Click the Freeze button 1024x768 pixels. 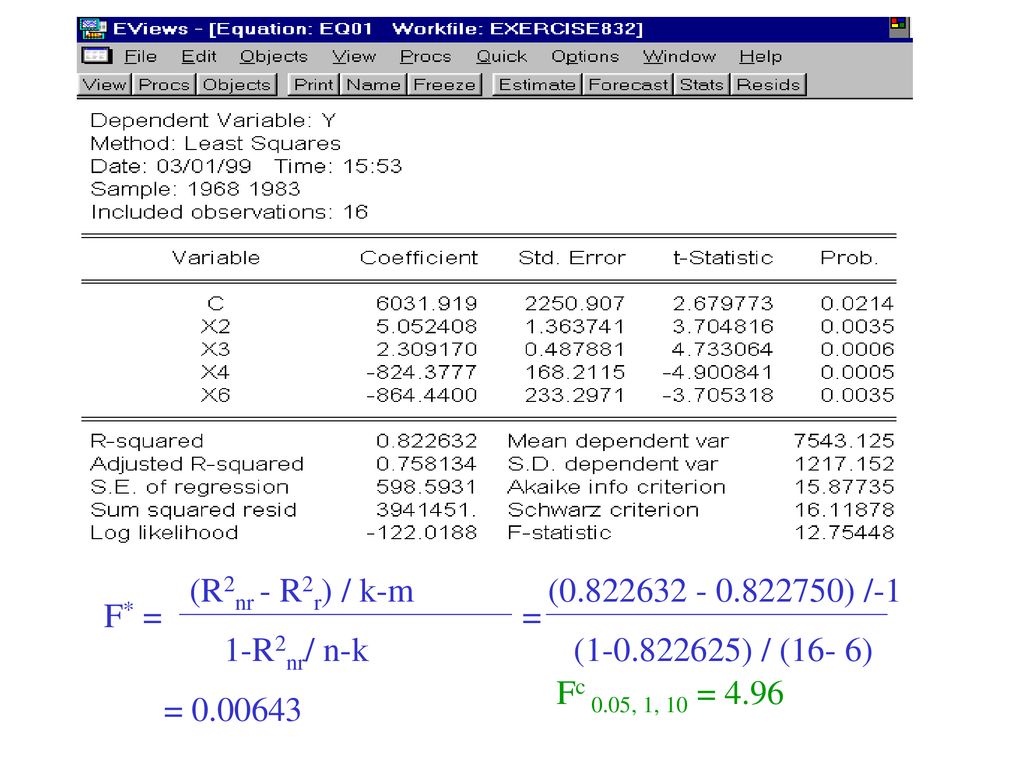pos(445,85)
